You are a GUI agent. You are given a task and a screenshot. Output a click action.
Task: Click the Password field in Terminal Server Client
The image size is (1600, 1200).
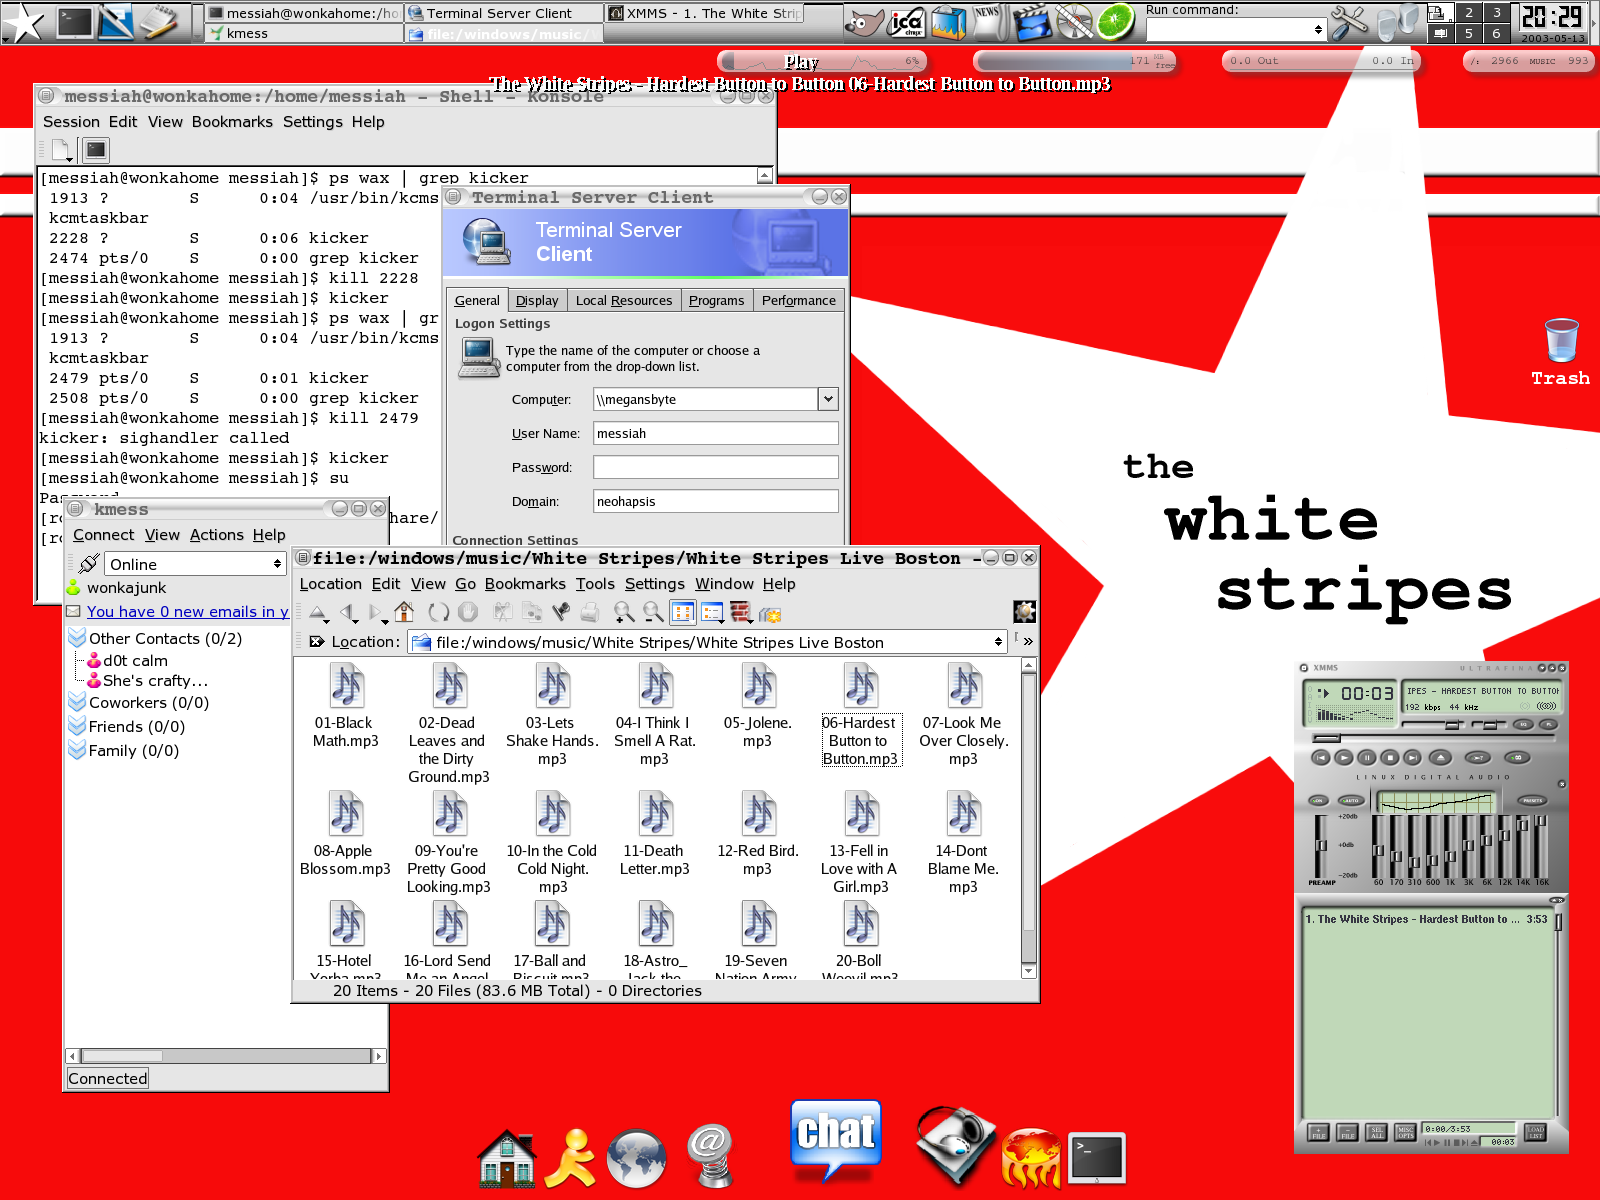tap(715, 467)
